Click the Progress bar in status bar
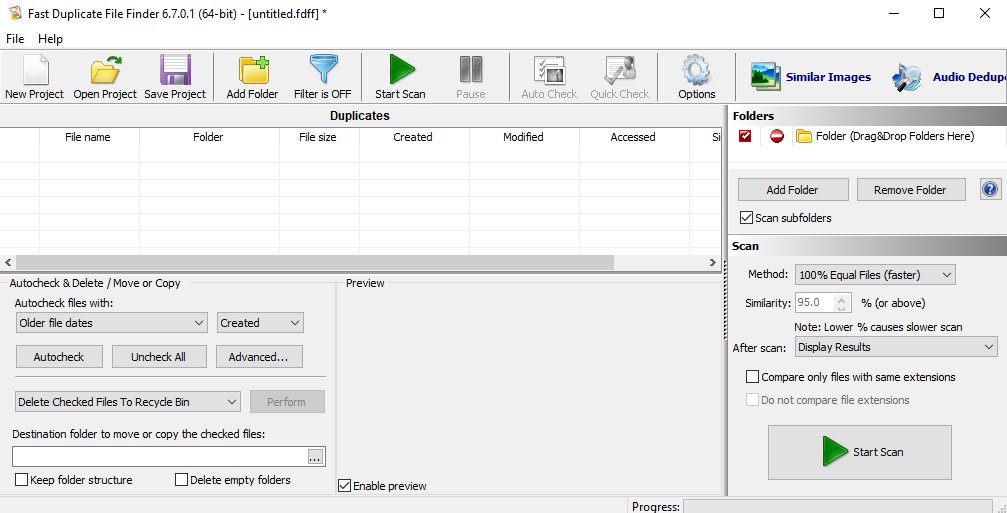This screenshot has width=1007, height=513. pos(837,507)
